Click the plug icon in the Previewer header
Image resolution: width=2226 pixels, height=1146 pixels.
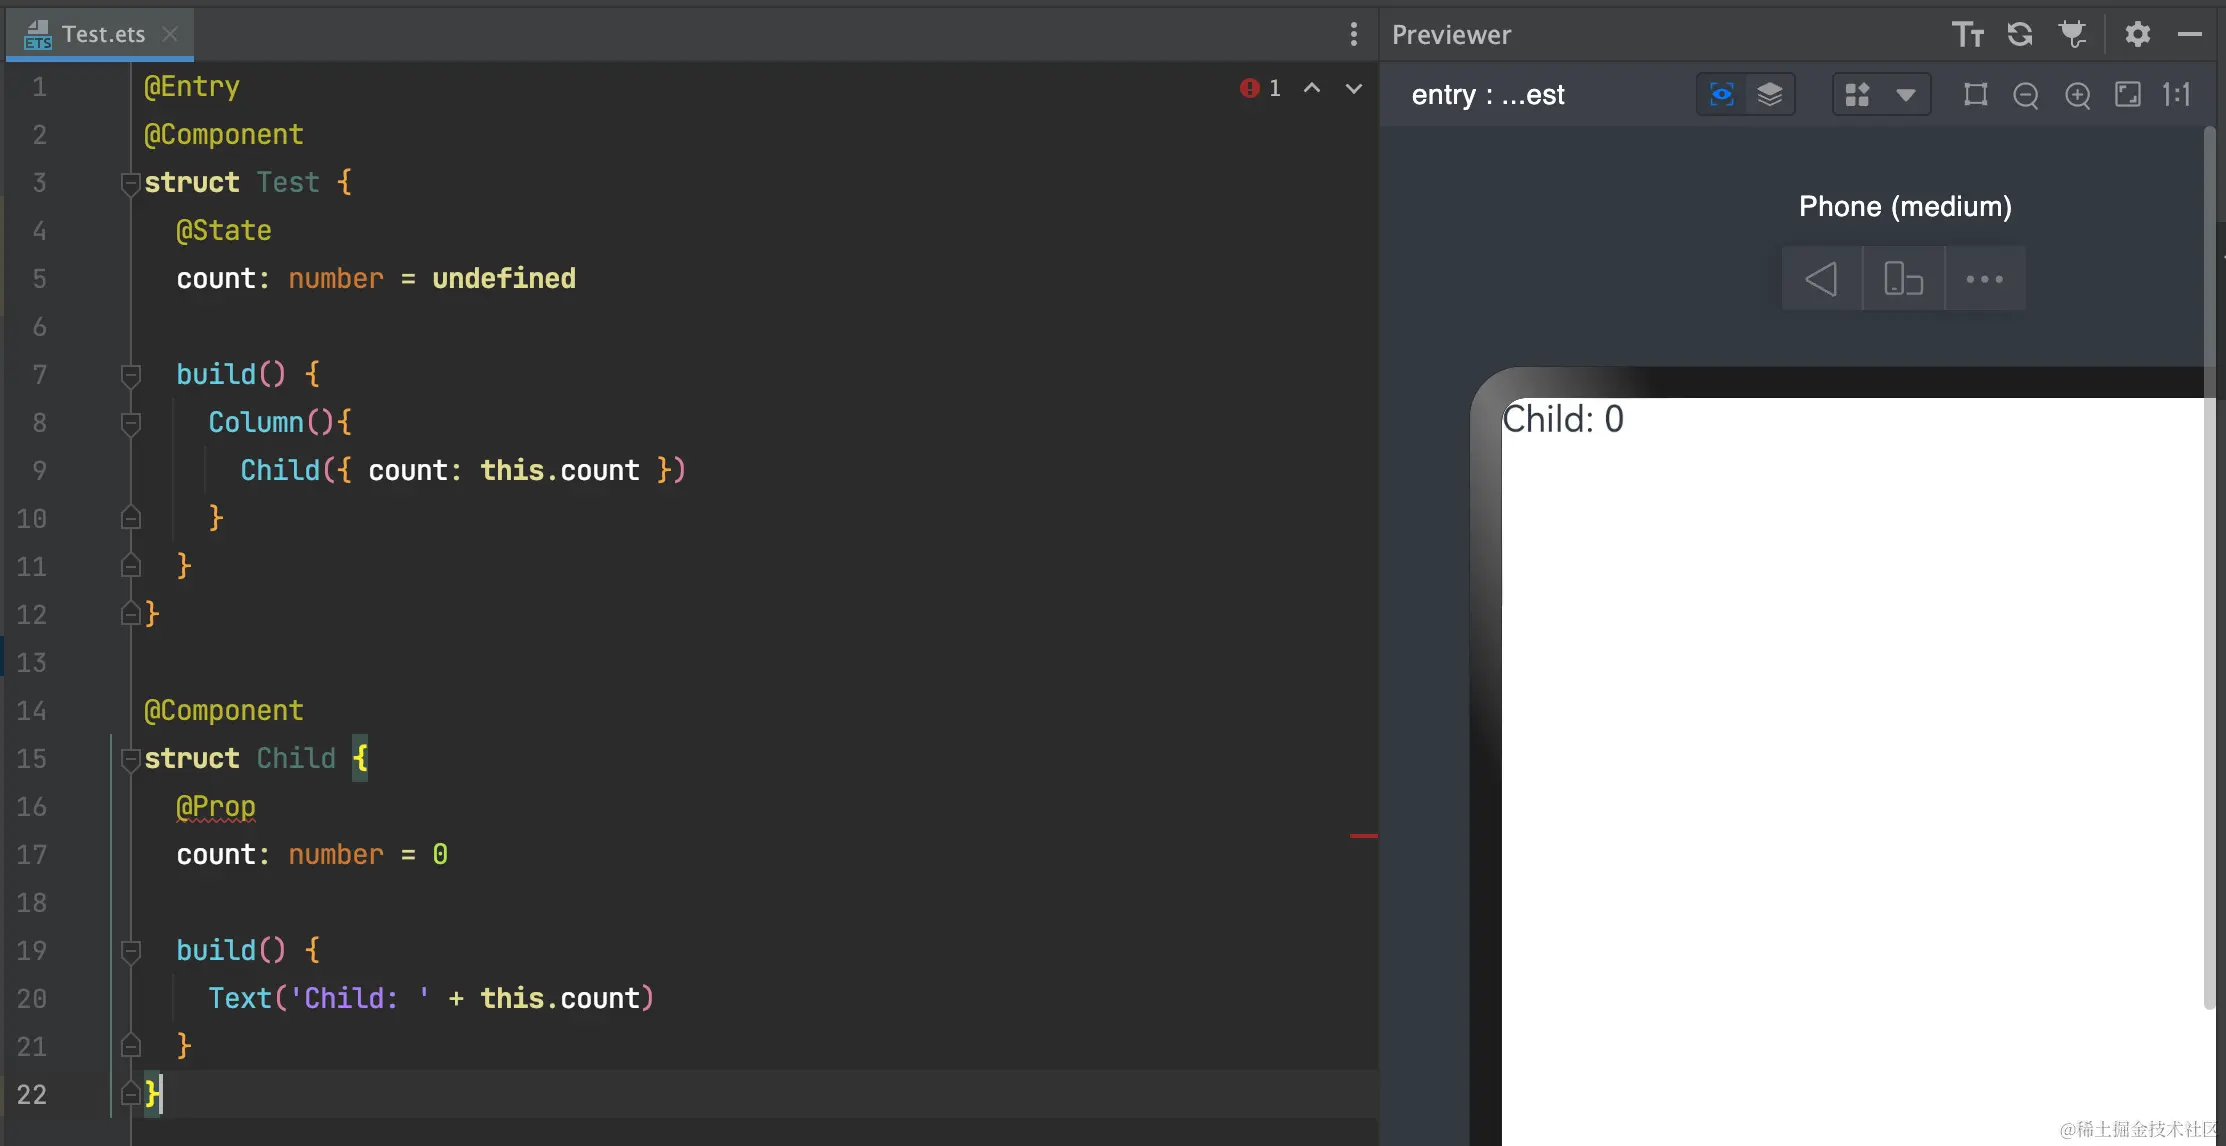coord(2072,35)
